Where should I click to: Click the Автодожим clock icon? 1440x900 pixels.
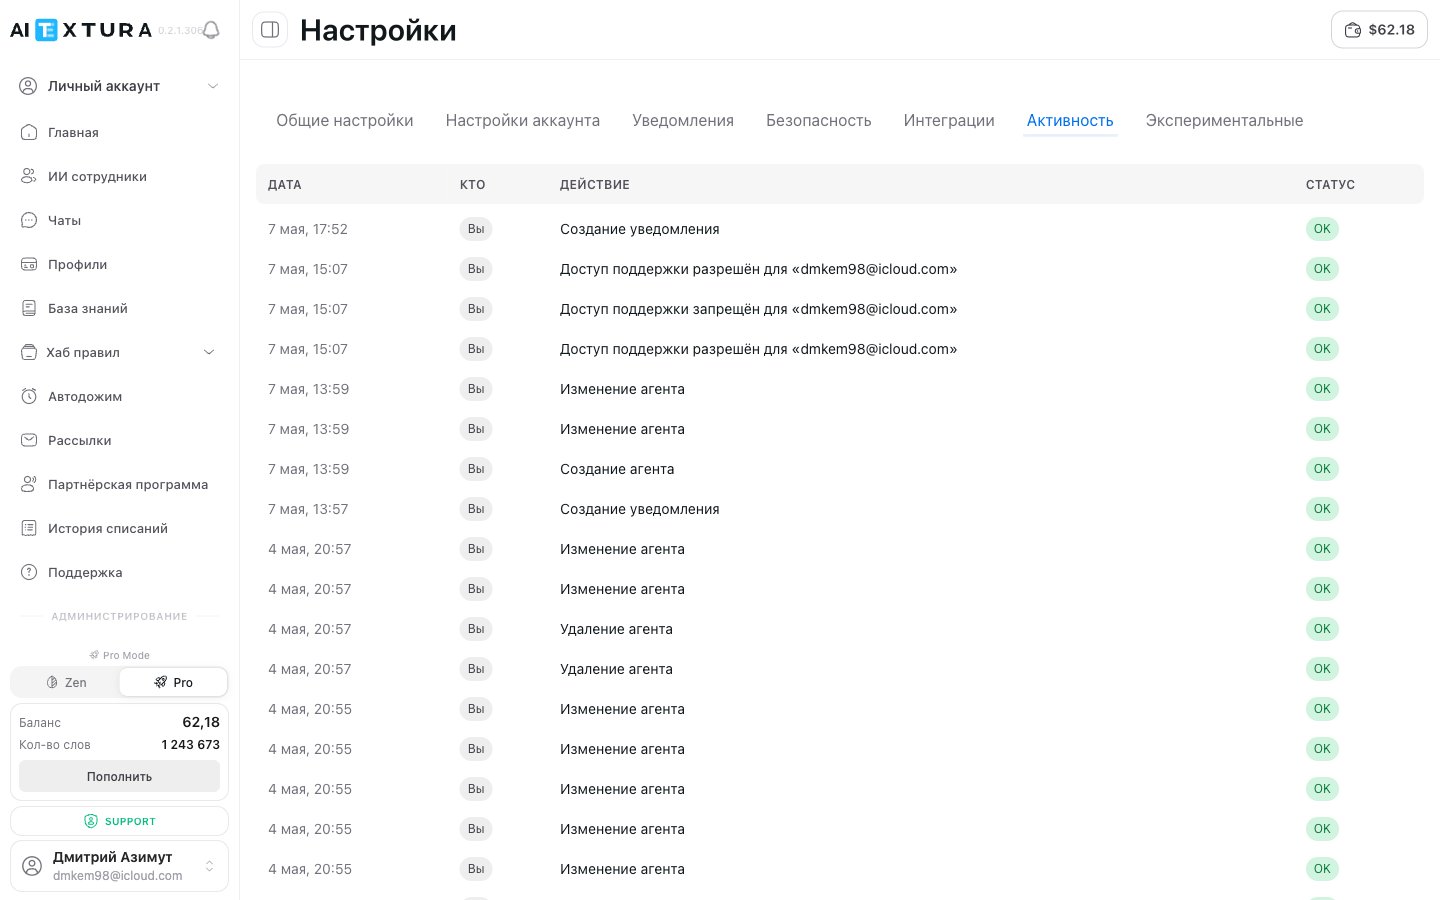coord(29,396)
